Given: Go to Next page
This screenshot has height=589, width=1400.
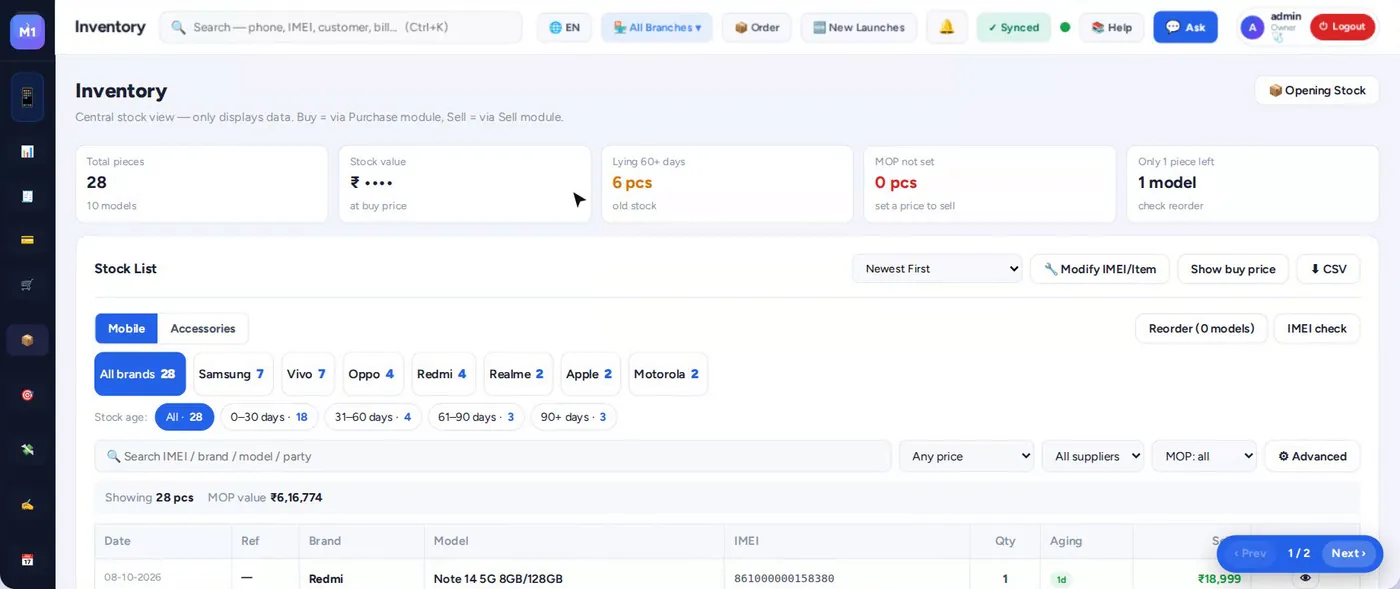Looking at the screenshot, I should [1348, 553].
